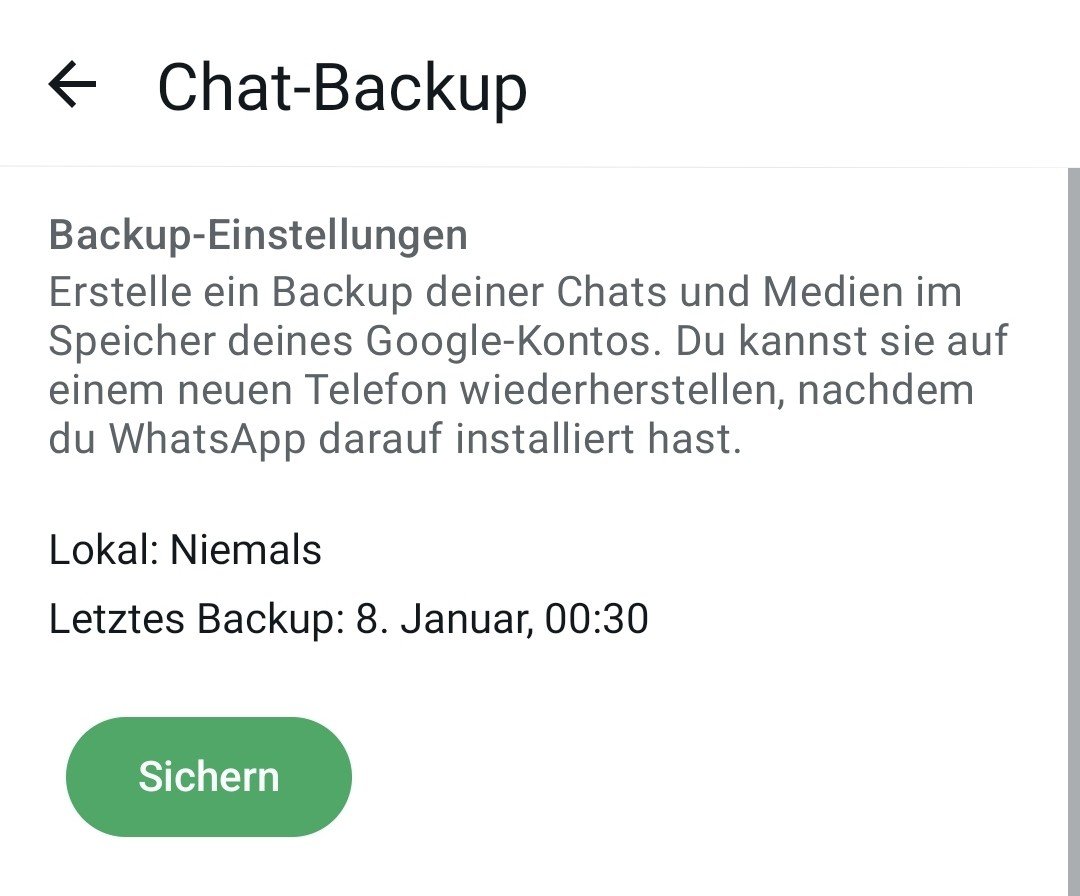Click the date 8. Januar
Image resolution: width=1080 pixels, height=896 pixels.
coord(443,618)
